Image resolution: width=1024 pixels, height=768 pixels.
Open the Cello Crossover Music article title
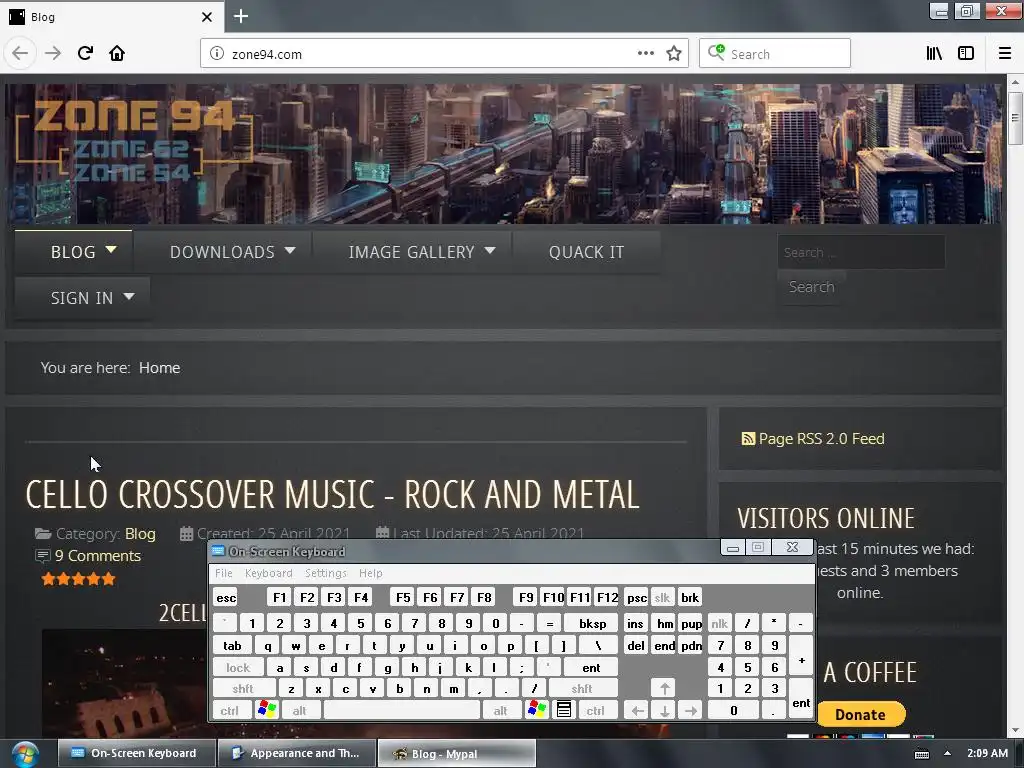332,494
